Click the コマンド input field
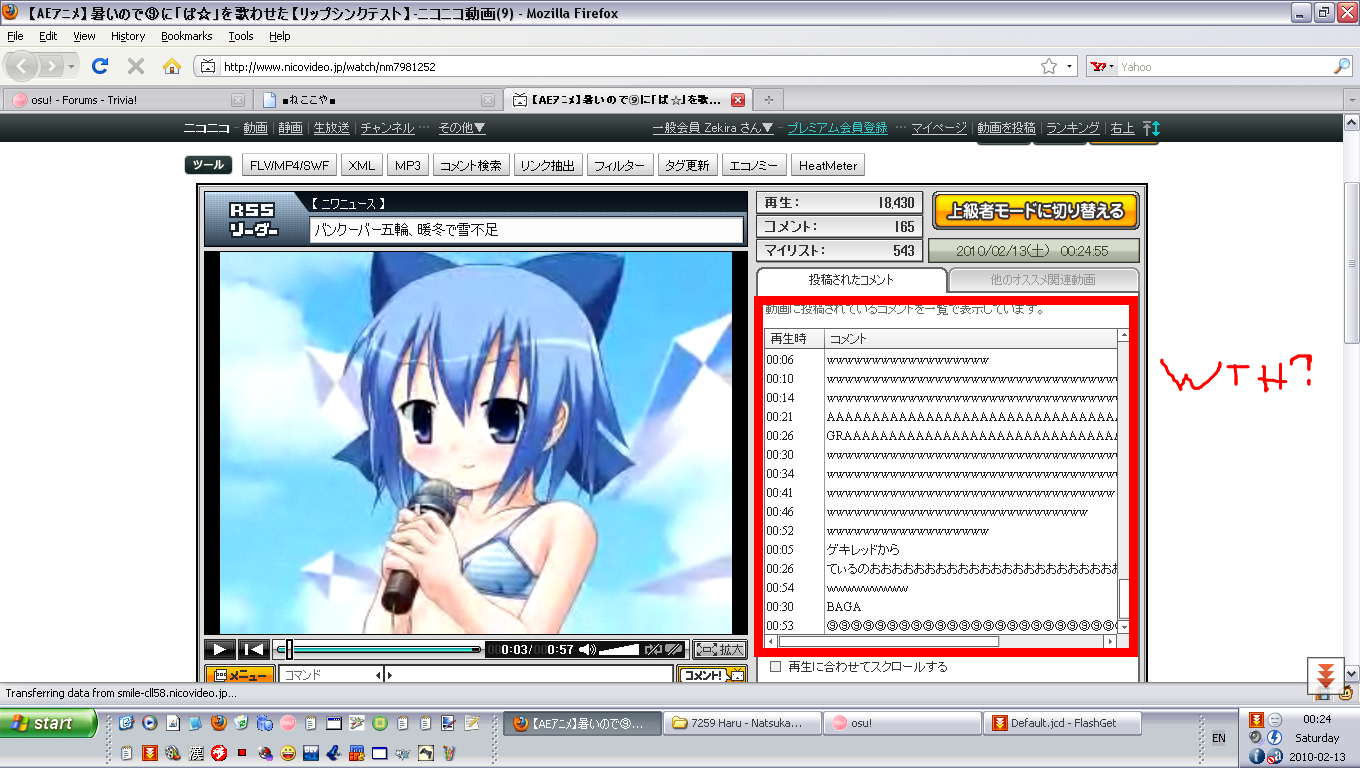This screenshot has height=768, width=1360. [330, 675]
